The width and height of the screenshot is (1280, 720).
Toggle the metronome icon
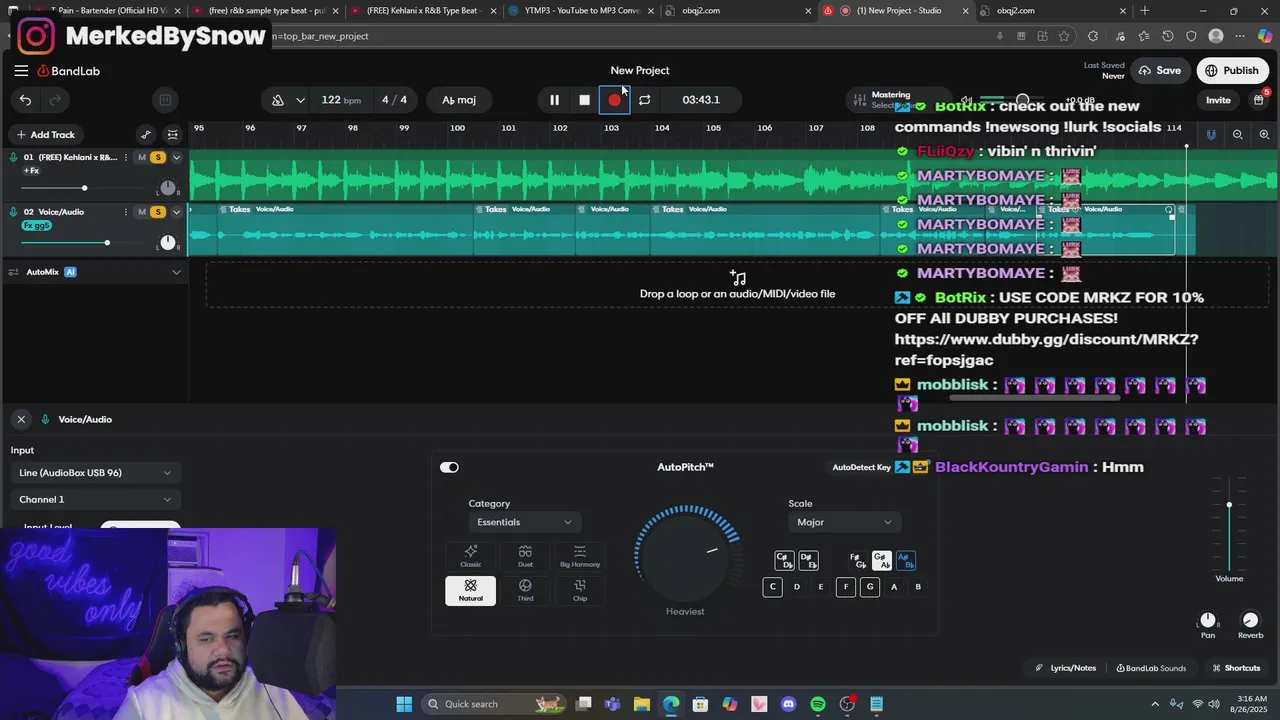point(278,100)
